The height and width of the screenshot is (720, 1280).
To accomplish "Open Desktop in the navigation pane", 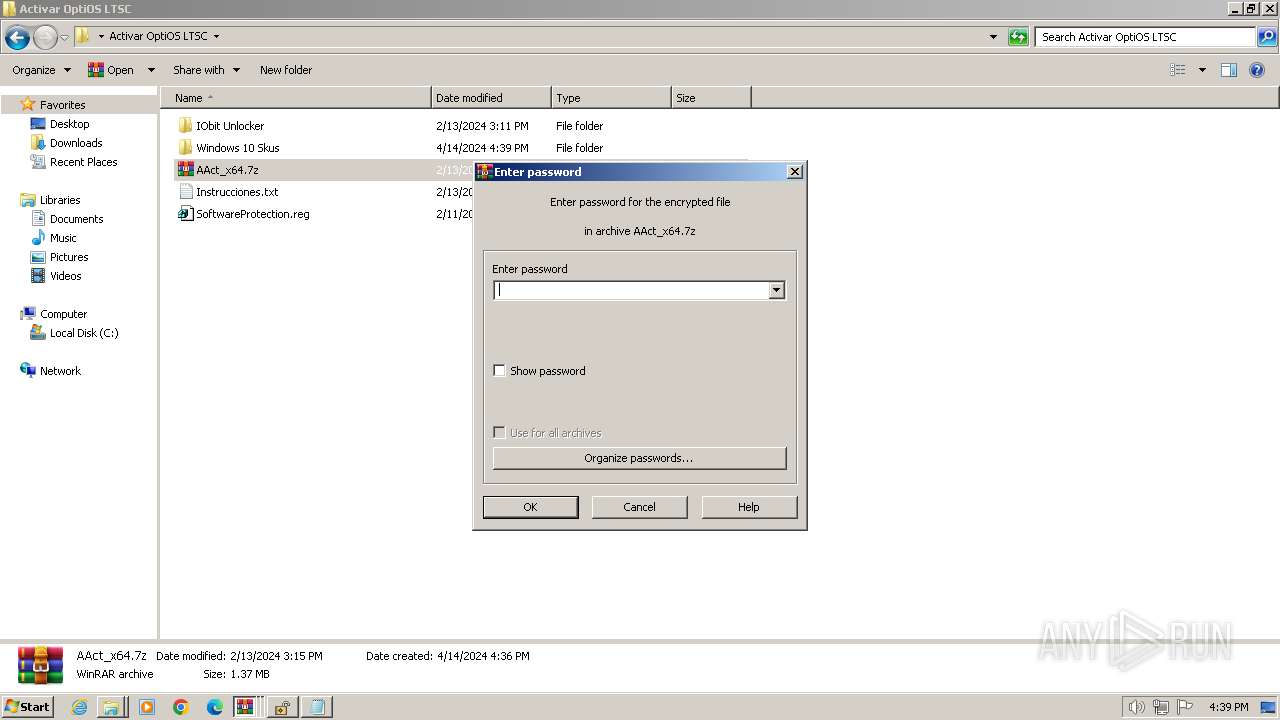I will [x=69, y=124].
